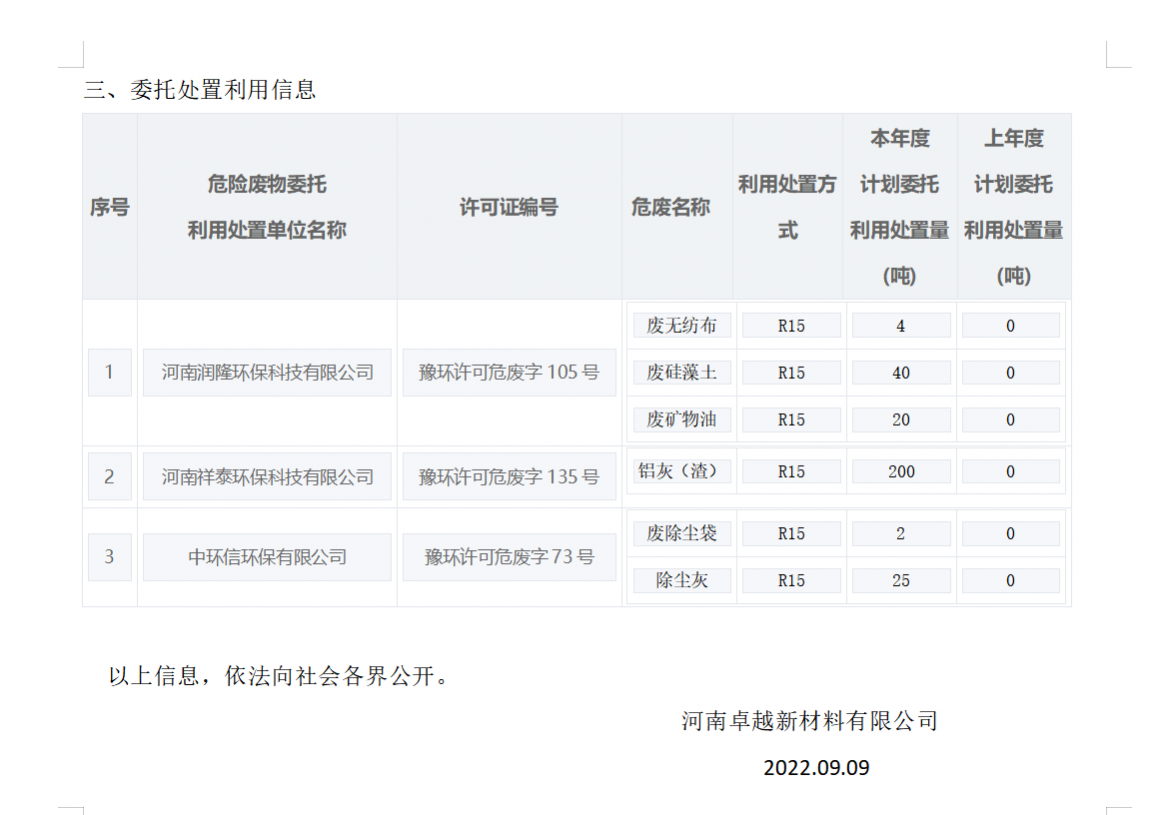The image size is (1173, 815).
Task: Click the "河南润隆环保科技有限公司" cell
Action: 267,372
